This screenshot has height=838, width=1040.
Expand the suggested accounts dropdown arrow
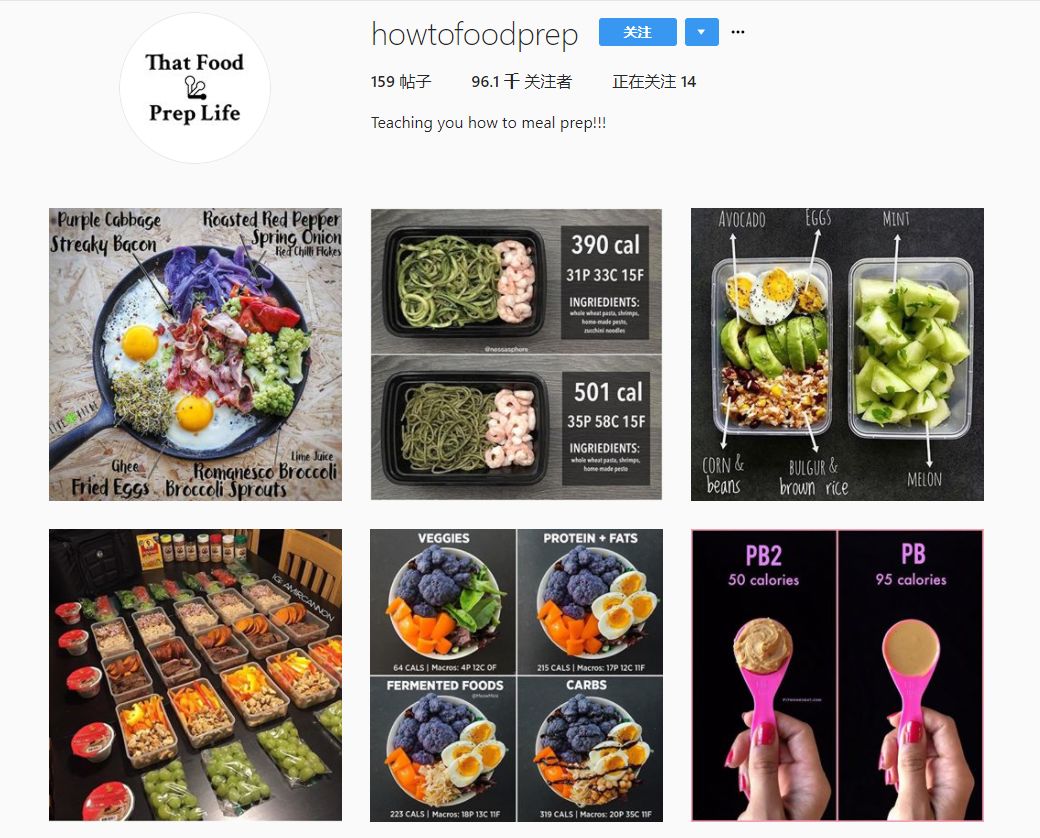[702, 32]
